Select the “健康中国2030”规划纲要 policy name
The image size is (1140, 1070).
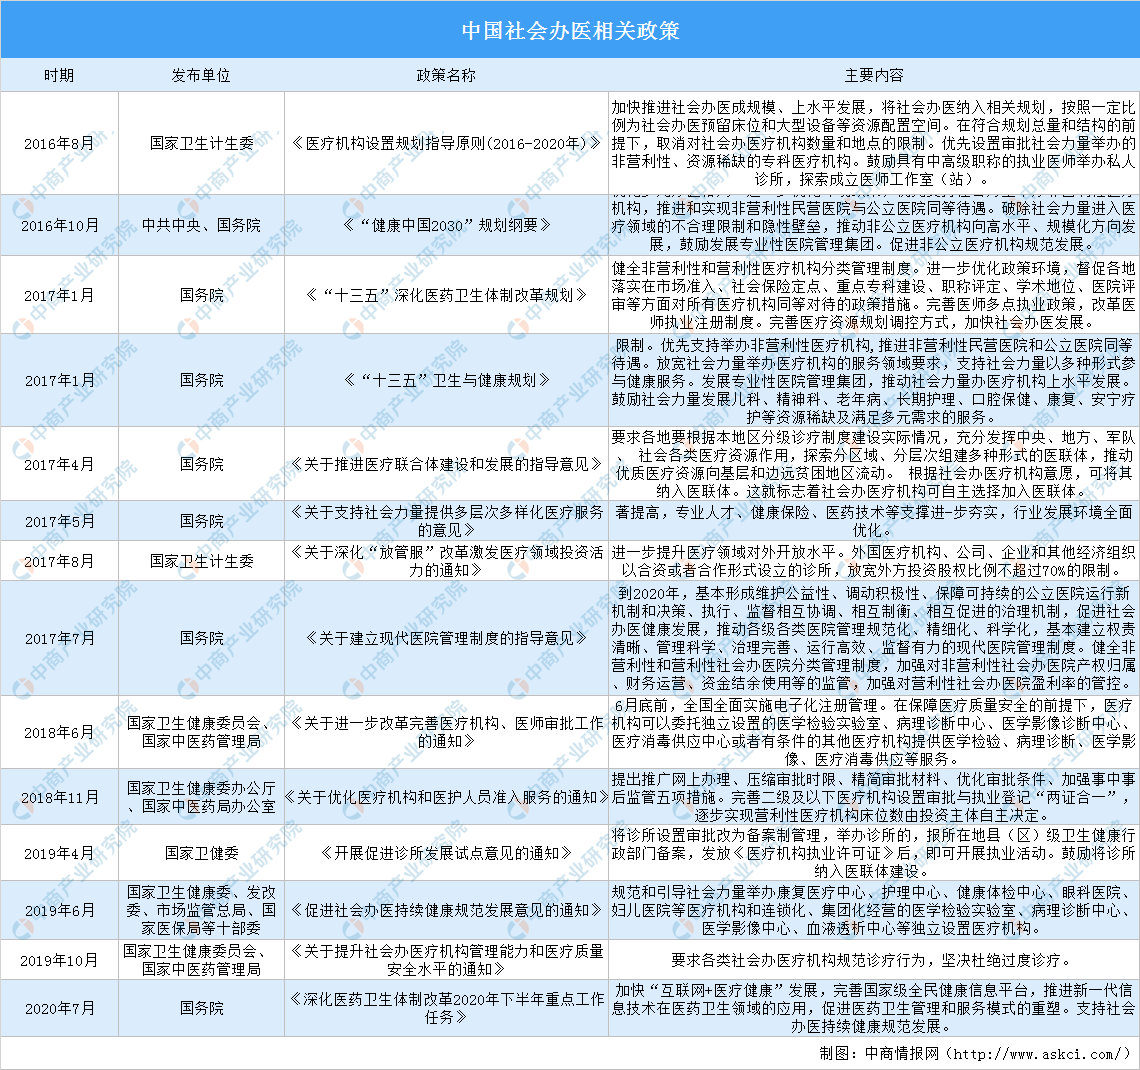click(446, 224)
